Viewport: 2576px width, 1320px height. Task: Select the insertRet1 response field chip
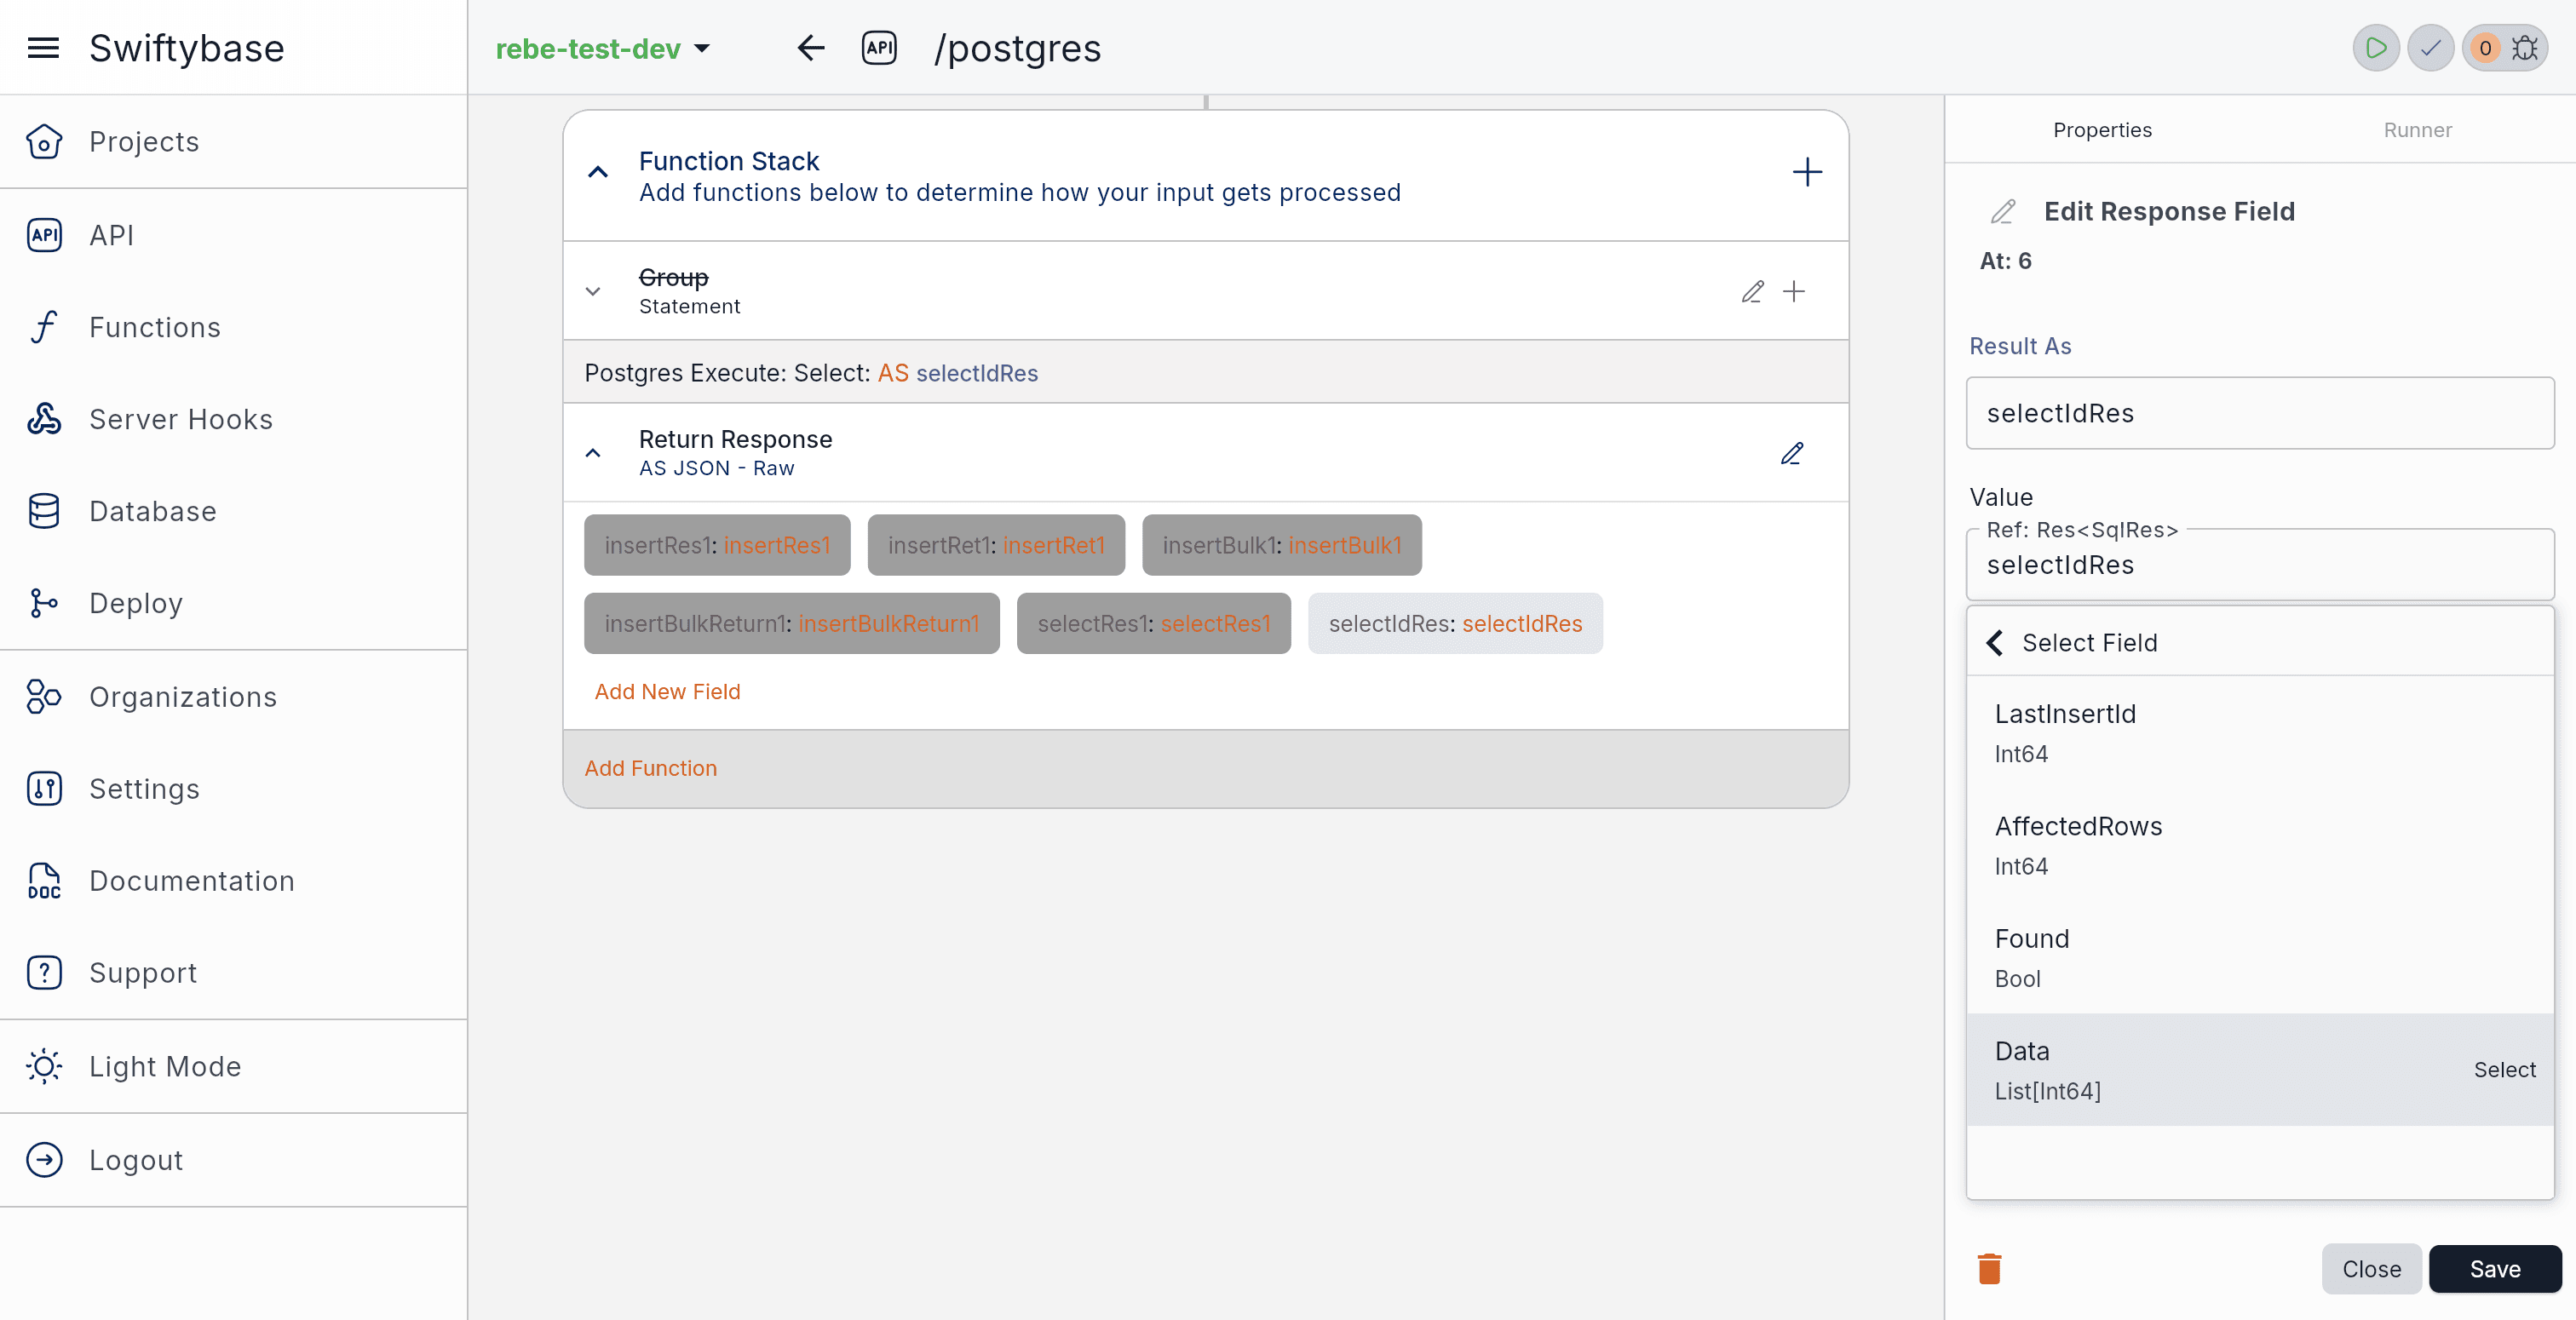[x=996, y=545]
